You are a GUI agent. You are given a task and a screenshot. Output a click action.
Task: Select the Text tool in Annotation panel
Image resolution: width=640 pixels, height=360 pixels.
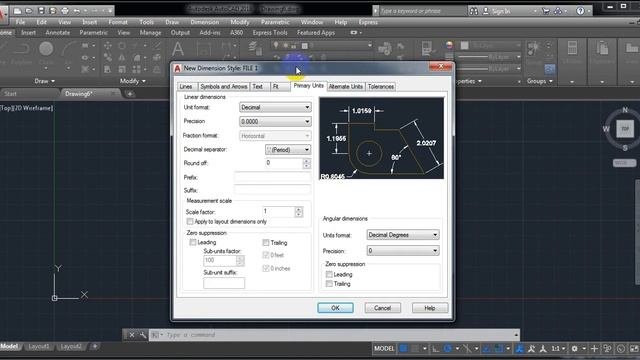(x=178, y=49)
